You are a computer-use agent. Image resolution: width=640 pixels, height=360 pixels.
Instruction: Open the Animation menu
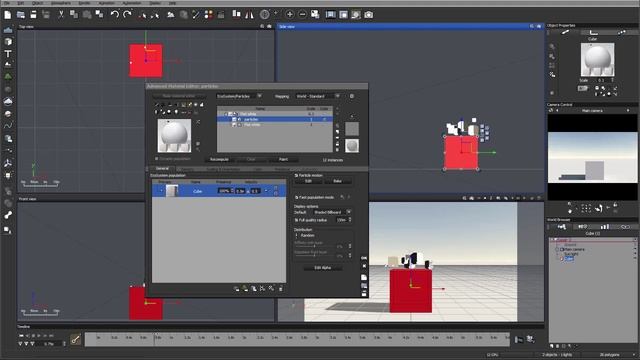107,3
